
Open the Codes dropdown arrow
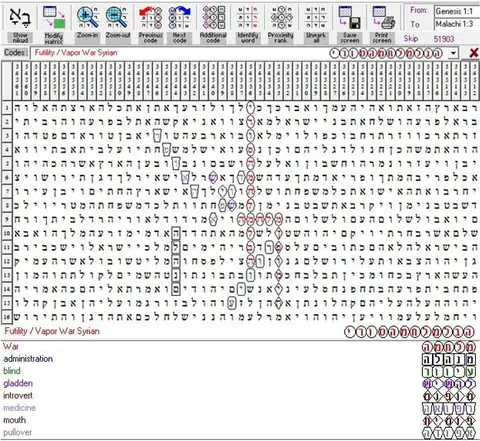click(453, 53)
